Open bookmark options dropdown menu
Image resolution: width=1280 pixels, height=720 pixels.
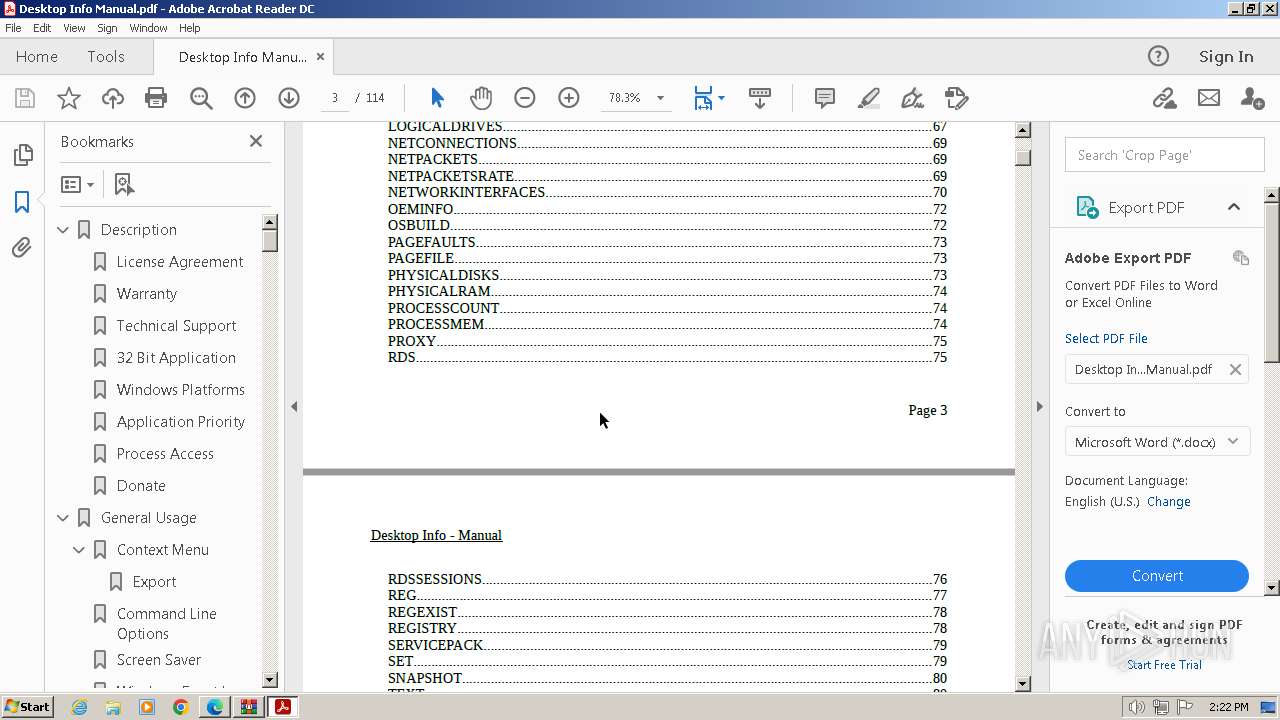click(77, 185)
